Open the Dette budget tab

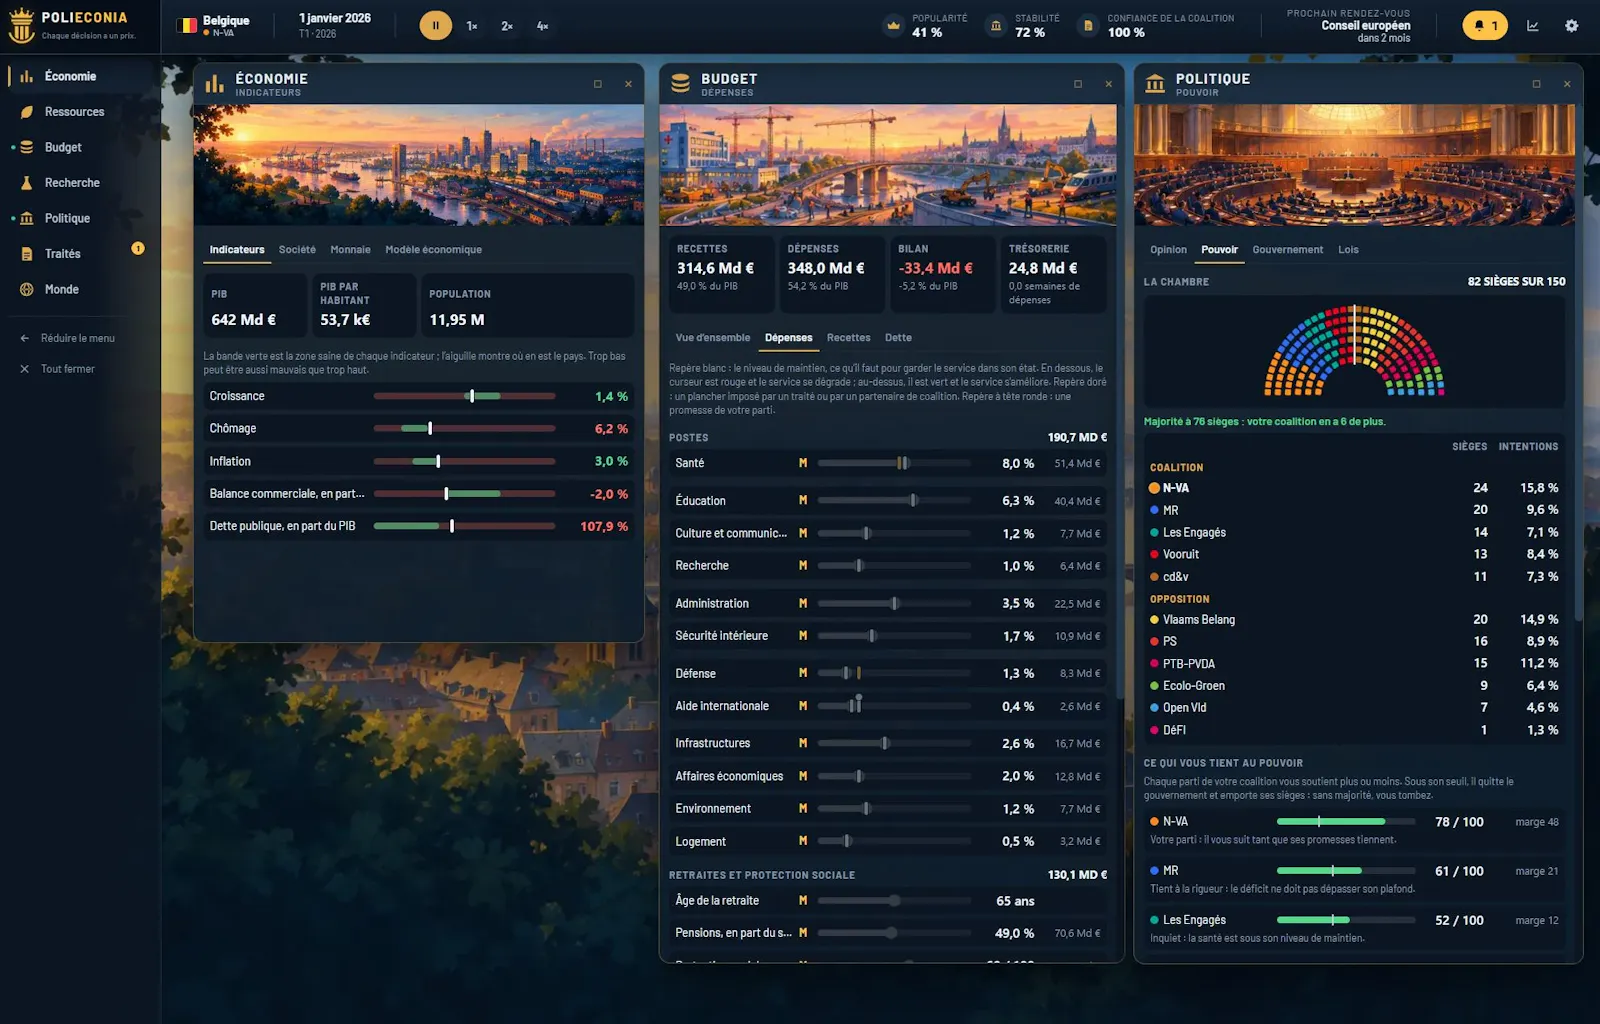tap(898, 338)
